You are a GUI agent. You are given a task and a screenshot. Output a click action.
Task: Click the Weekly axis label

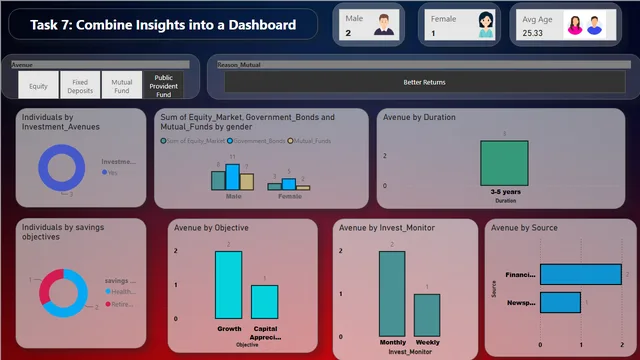427,342
